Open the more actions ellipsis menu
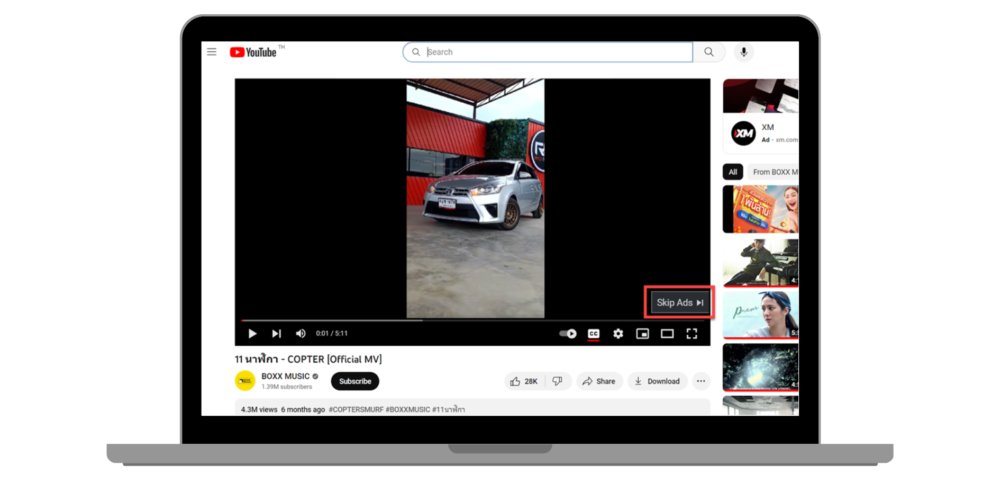This screenshot has width=1000, height=492. (701, 381)
